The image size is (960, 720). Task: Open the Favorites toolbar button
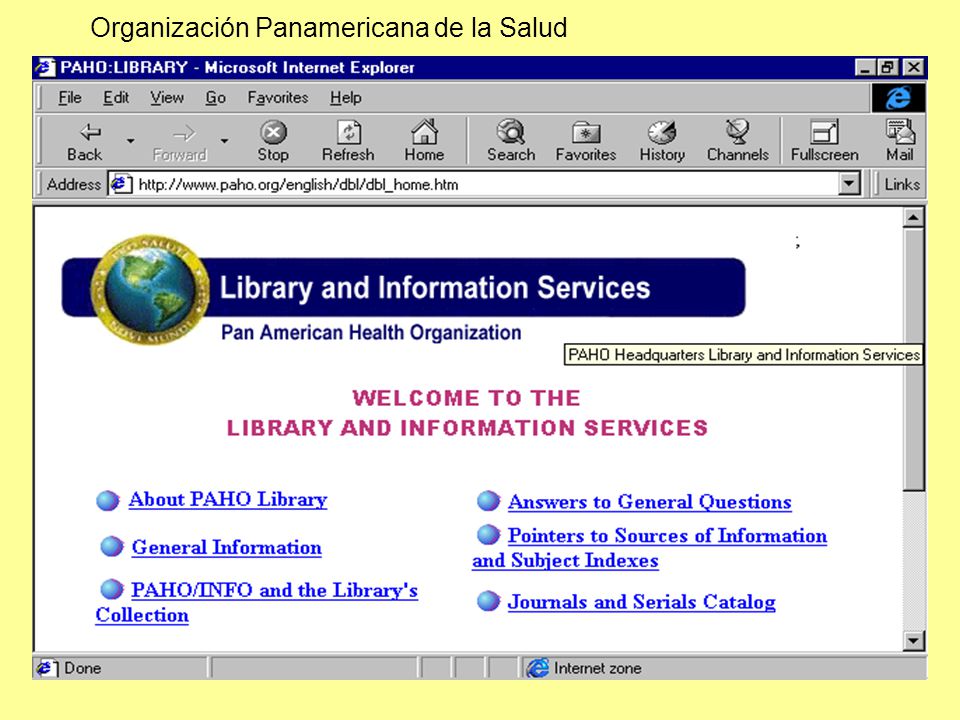[x=586, y=141]
